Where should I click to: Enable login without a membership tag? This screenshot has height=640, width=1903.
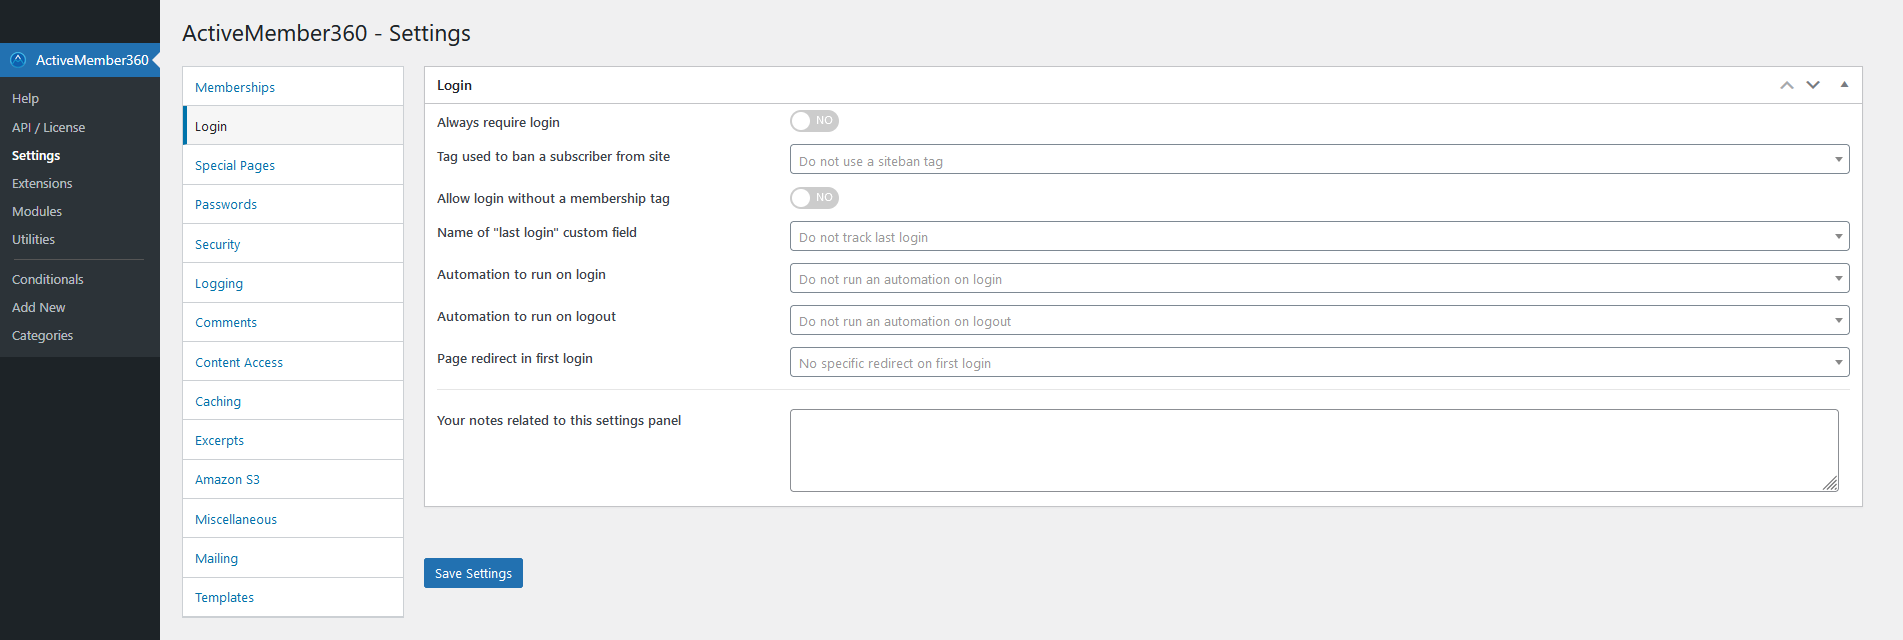coord(813,197)
